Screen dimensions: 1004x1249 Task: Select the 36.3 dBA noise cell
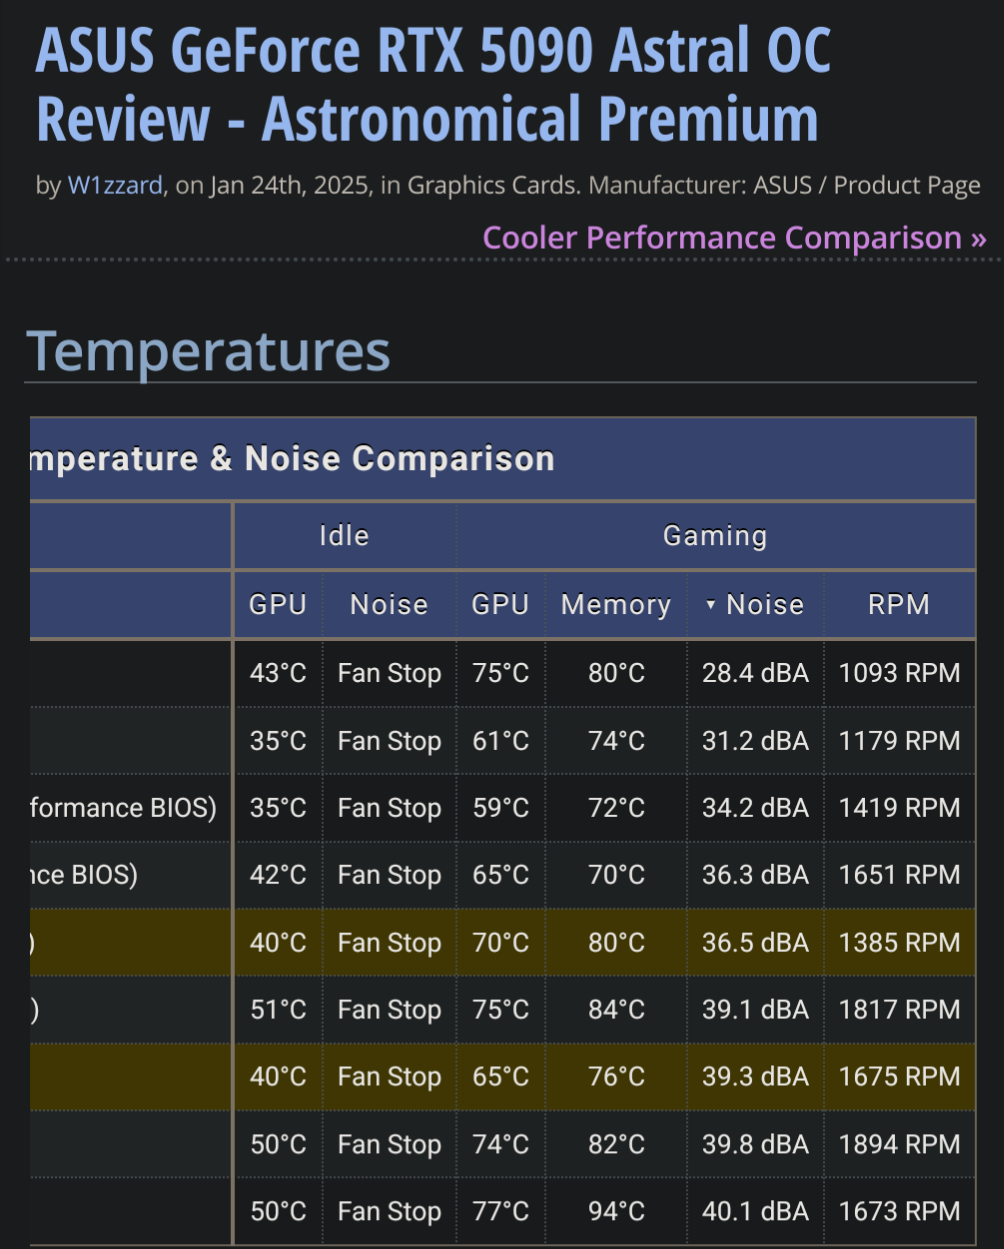755,875
